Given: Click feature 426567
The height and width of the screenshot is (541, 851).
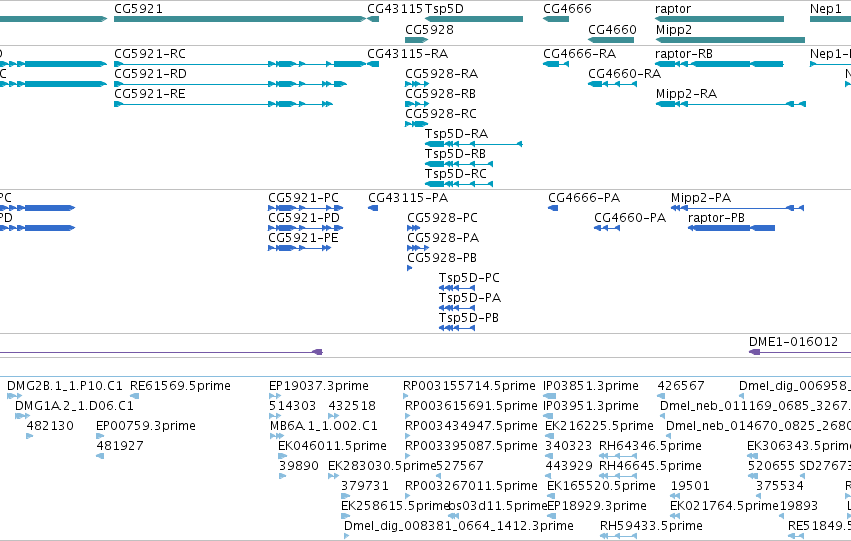Looking at the screenshot, I should coord(681,386).
